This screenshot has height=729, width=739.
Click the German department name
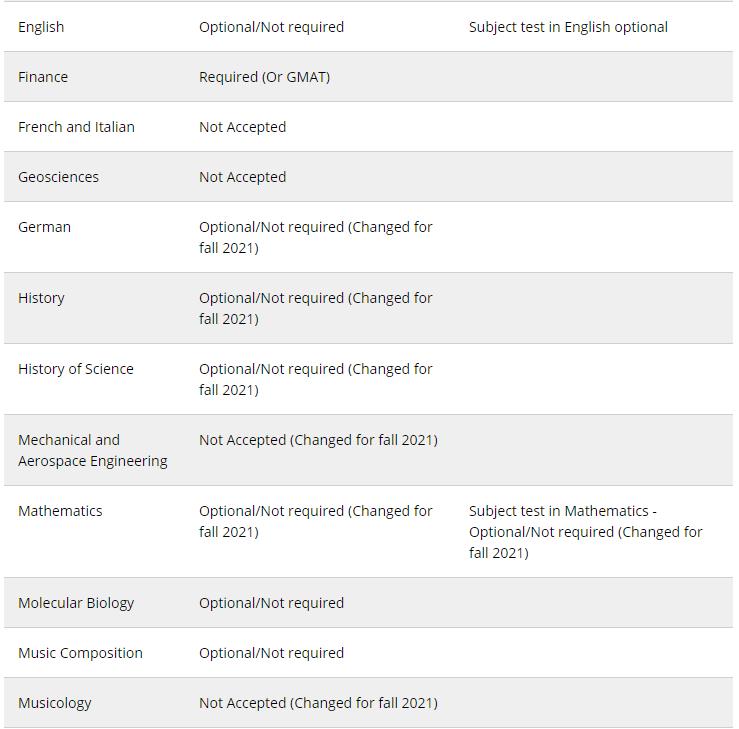pos(44,227)
